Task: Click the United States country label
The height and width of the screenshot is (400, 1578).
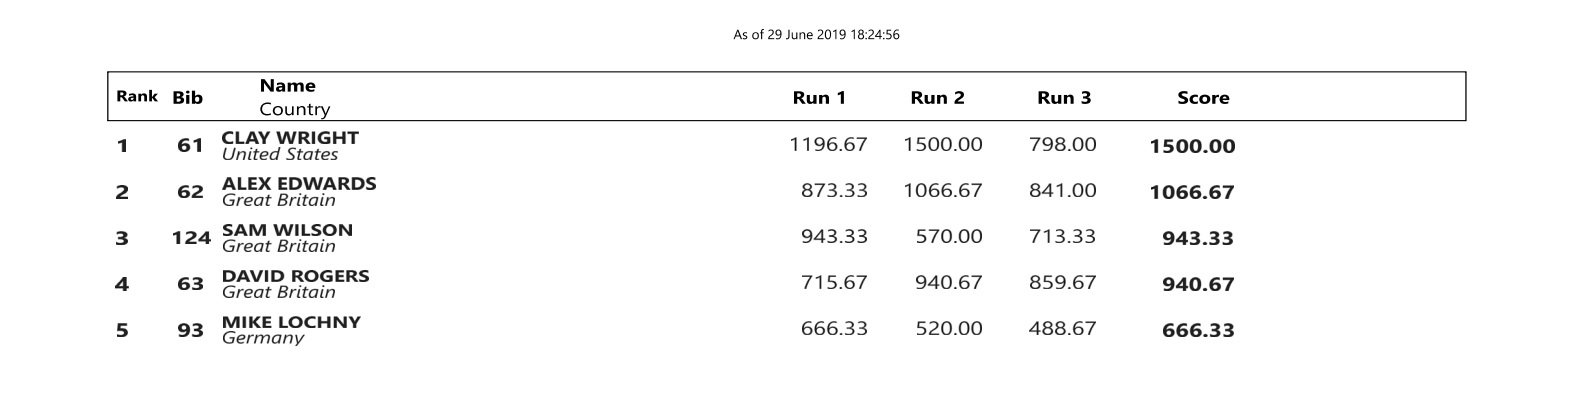Action: click(280, 154)
